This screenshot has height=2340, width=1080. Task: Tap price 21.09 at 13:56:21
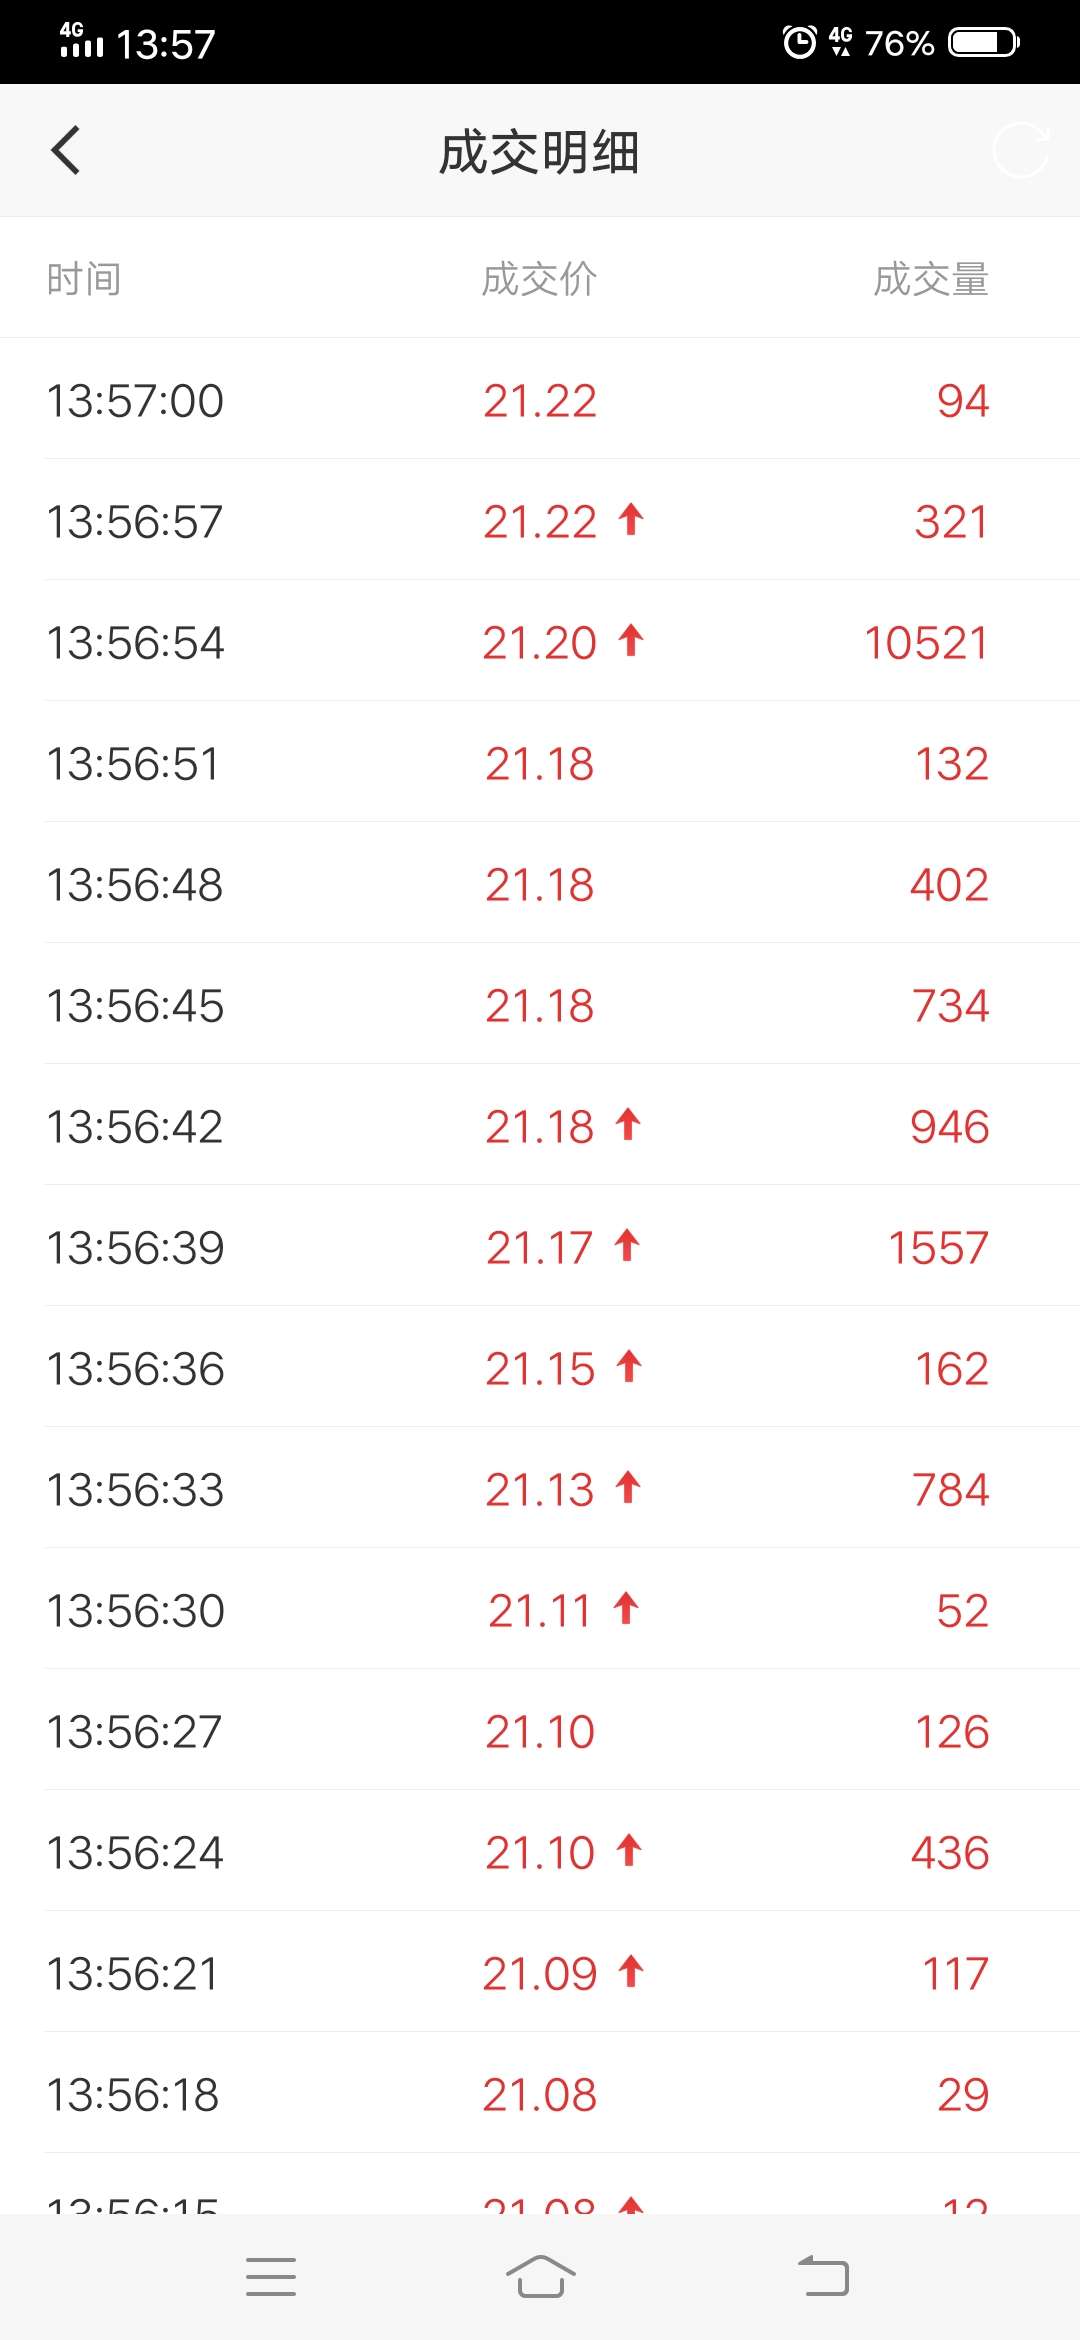539,1974
